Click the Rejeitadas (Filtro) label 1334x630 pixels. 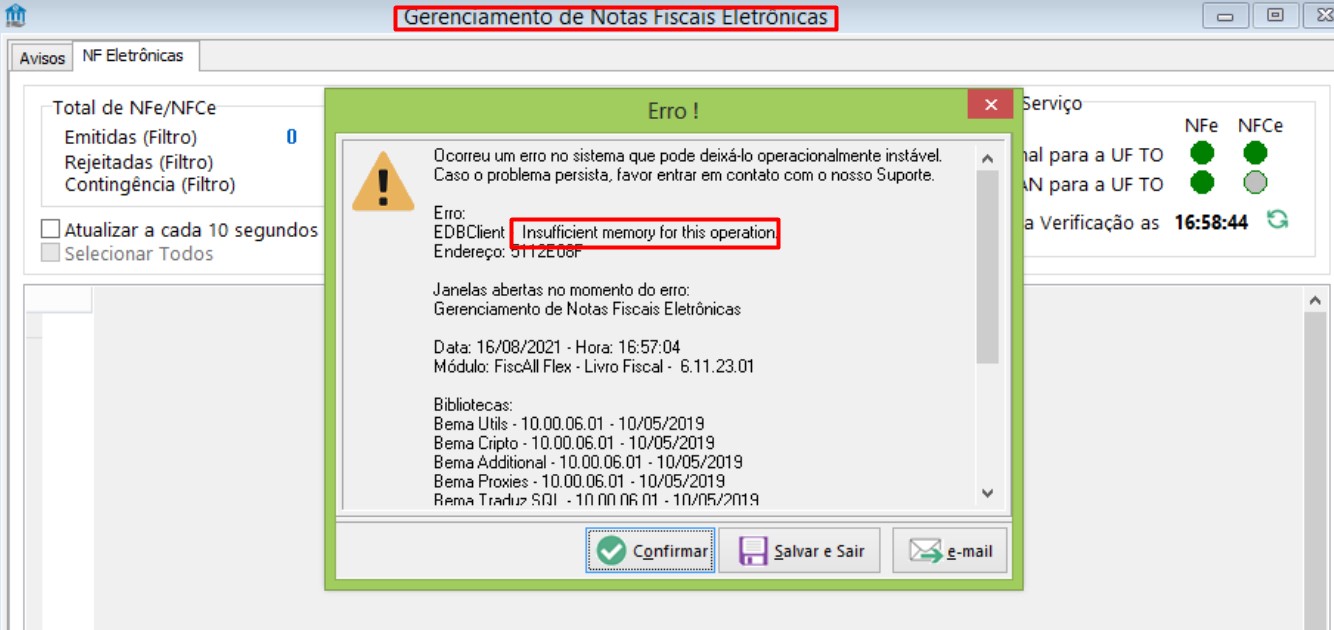coord(138,161)
